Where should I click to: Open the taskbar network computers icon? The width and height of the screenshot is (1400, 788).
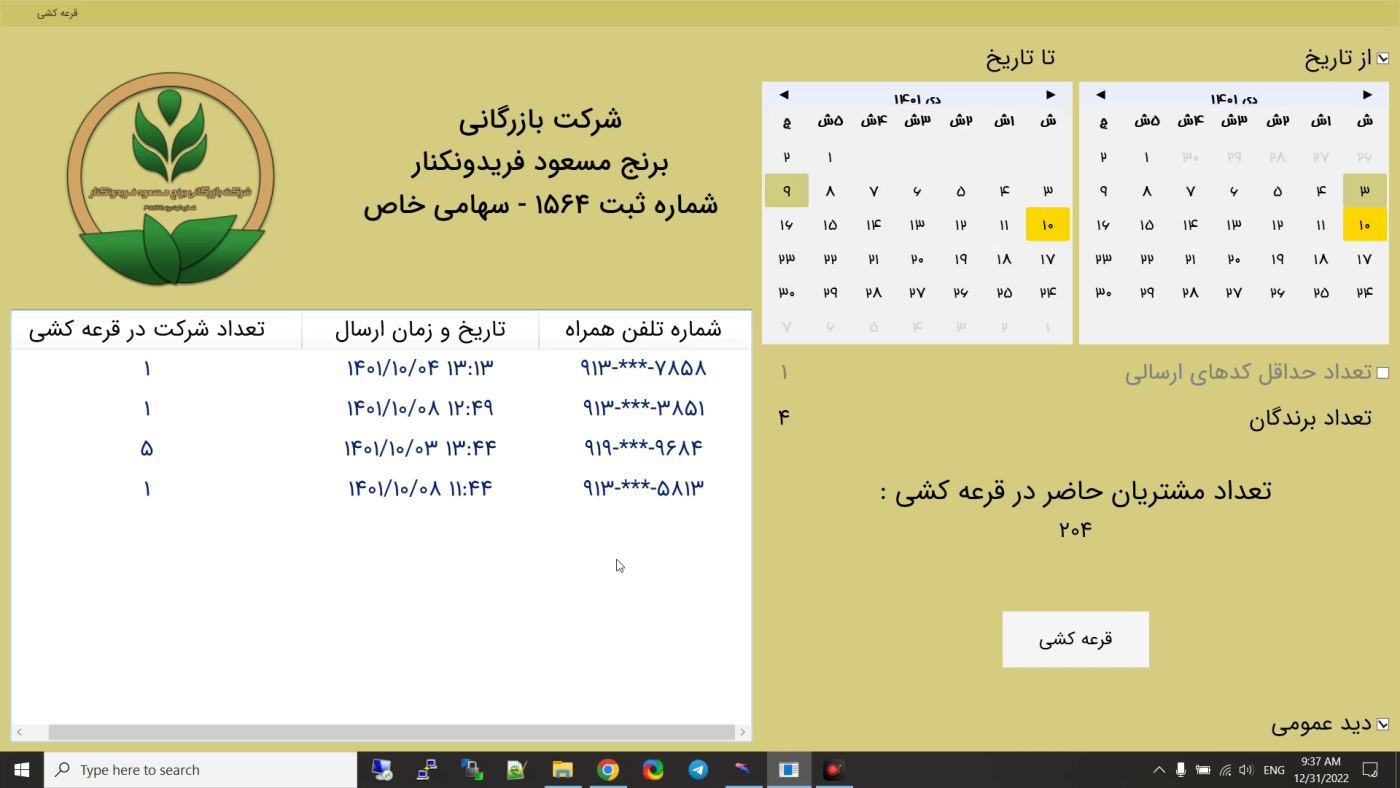pyautogui.click(x=427, y=770)
